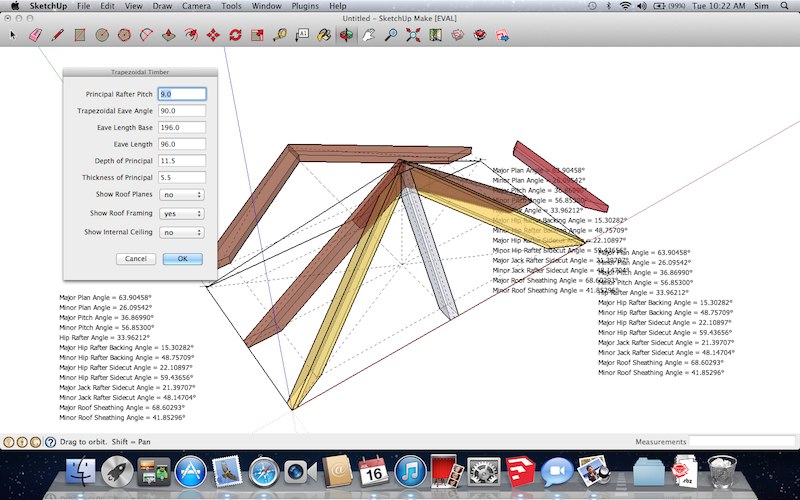Open Safari from the Dock

[263, 470]
